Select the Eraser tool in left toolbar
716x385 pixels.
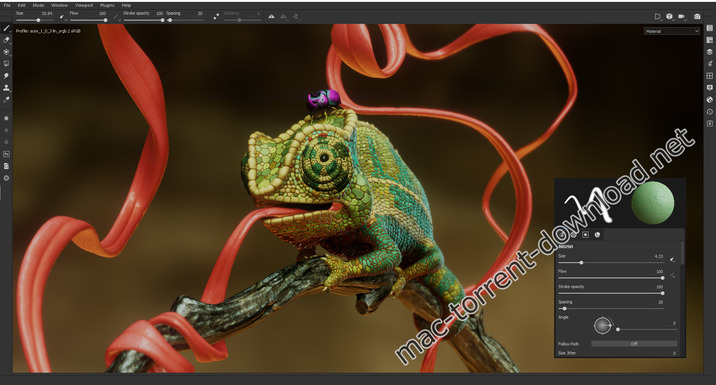point(6,40)
